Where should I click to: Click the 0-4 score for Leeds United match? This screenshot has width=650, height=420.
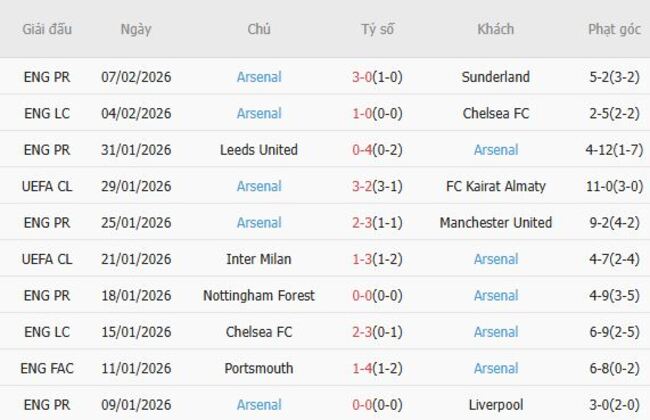(x=364, y=150)
